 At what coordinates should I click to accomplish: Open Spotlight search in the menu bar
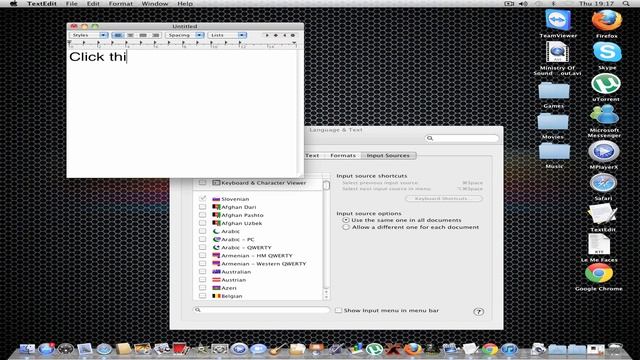click(626, 3)
